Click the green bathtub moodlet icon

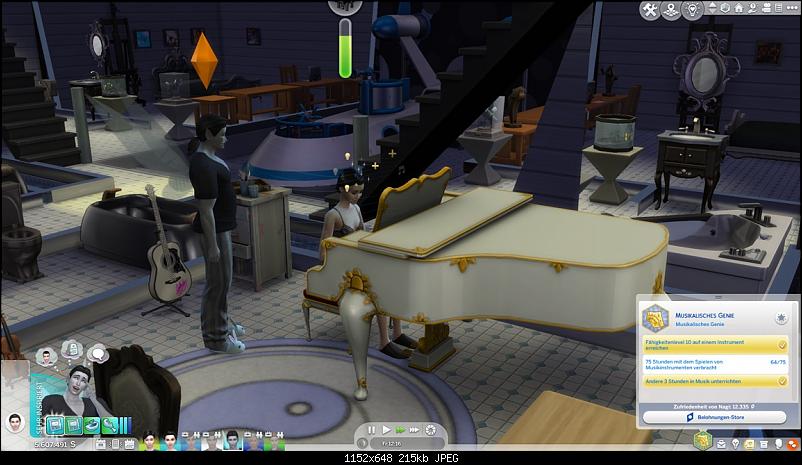pos(92,425)
